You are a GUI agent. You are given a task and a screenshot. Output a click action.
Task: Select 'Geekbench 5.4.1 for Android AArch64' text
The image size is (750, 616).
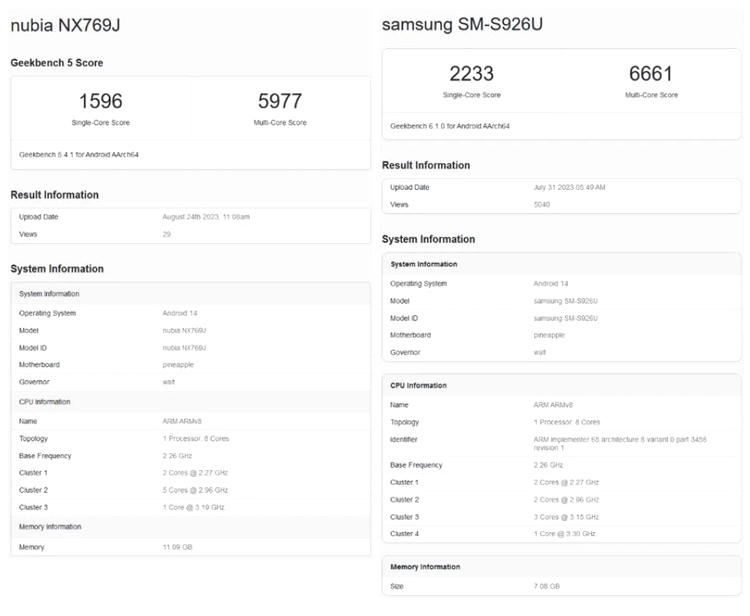click(x=79, y=154)
